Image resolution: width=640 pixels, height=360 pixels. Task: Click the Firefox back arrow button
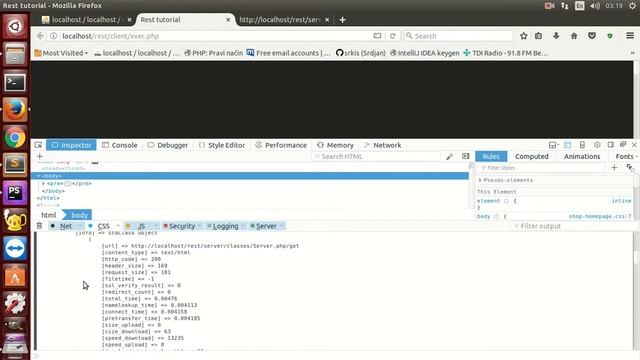[40, 36]
